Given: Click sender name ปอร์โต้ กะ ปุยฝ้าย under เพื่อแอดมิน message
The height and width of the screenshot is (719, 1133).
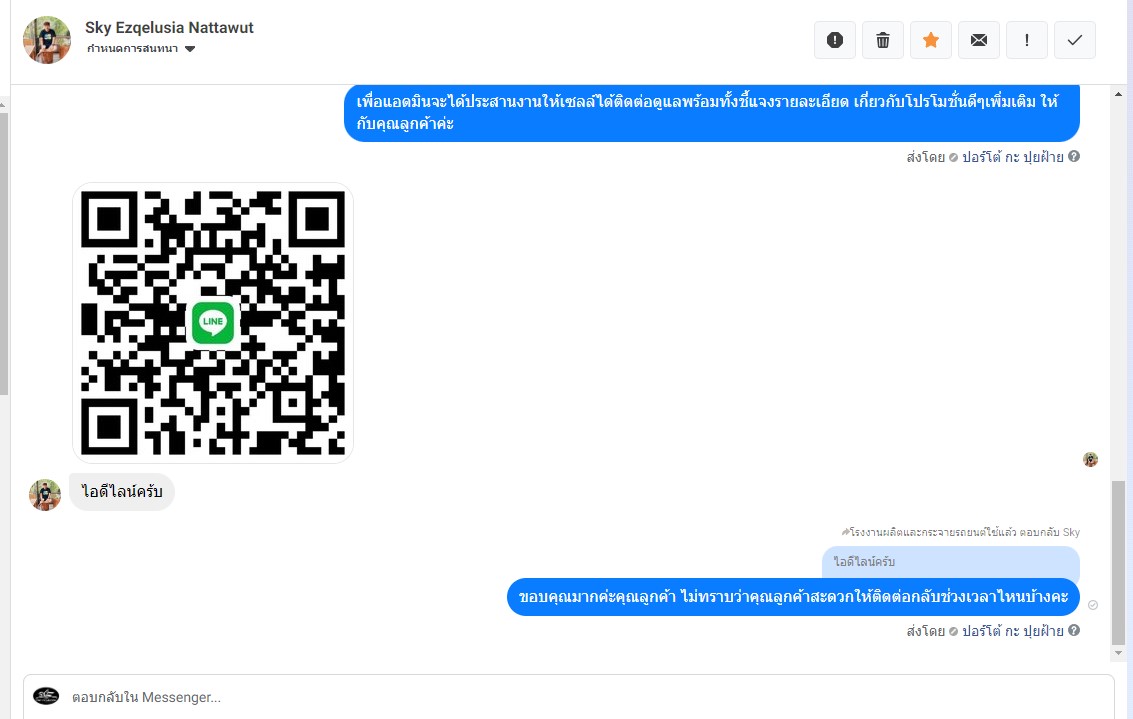Looking at the screenshot, I should [x=1012, y=157].
